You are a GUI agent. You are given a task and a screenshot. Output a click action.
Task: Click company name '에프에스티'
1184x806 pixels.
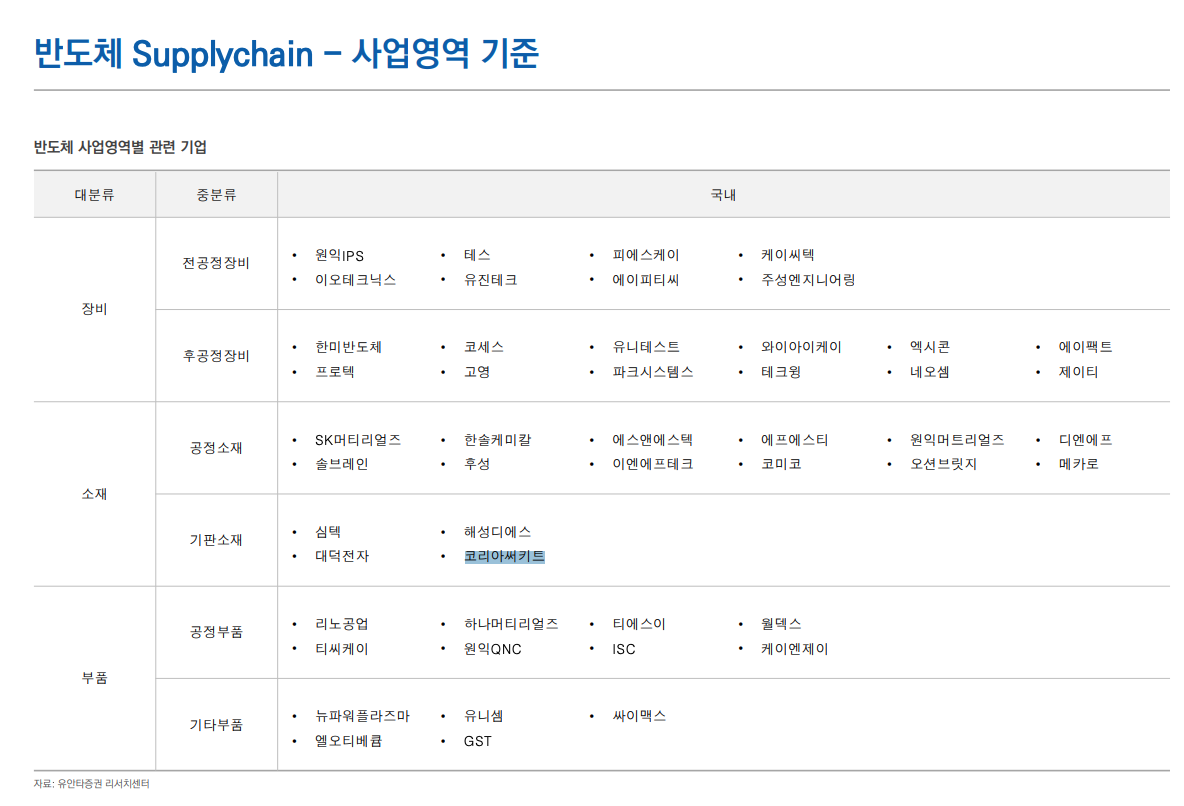point(794,440)
